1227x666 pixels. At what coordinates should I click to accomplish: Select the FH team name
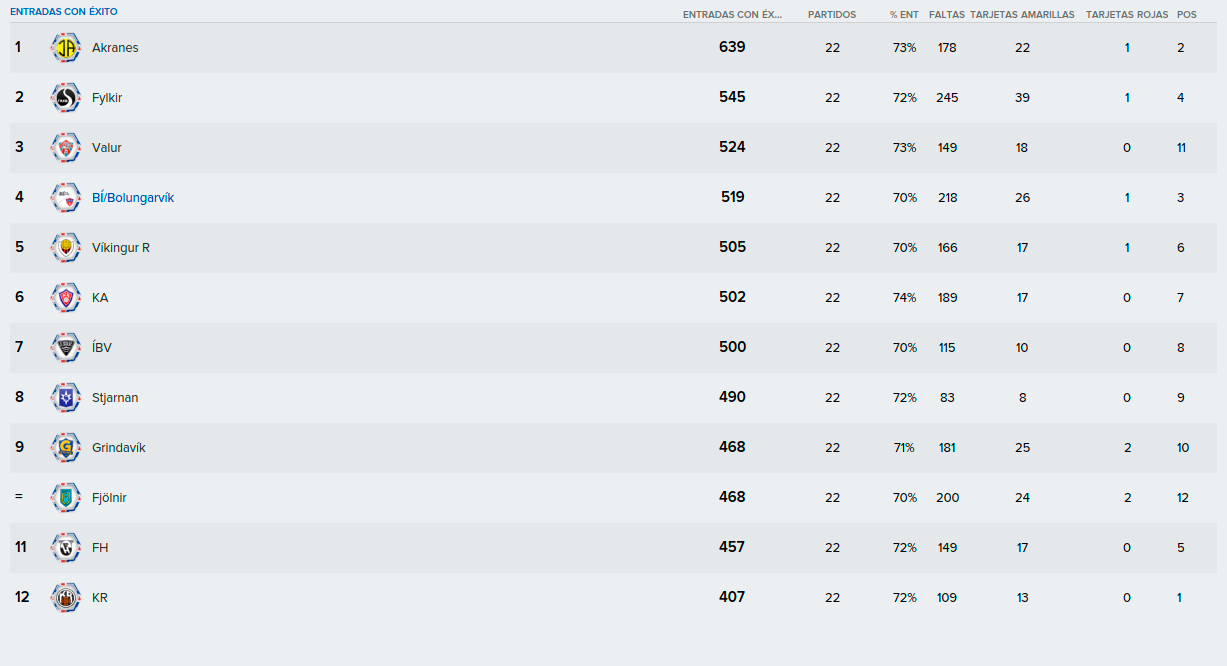click(100, 548)
